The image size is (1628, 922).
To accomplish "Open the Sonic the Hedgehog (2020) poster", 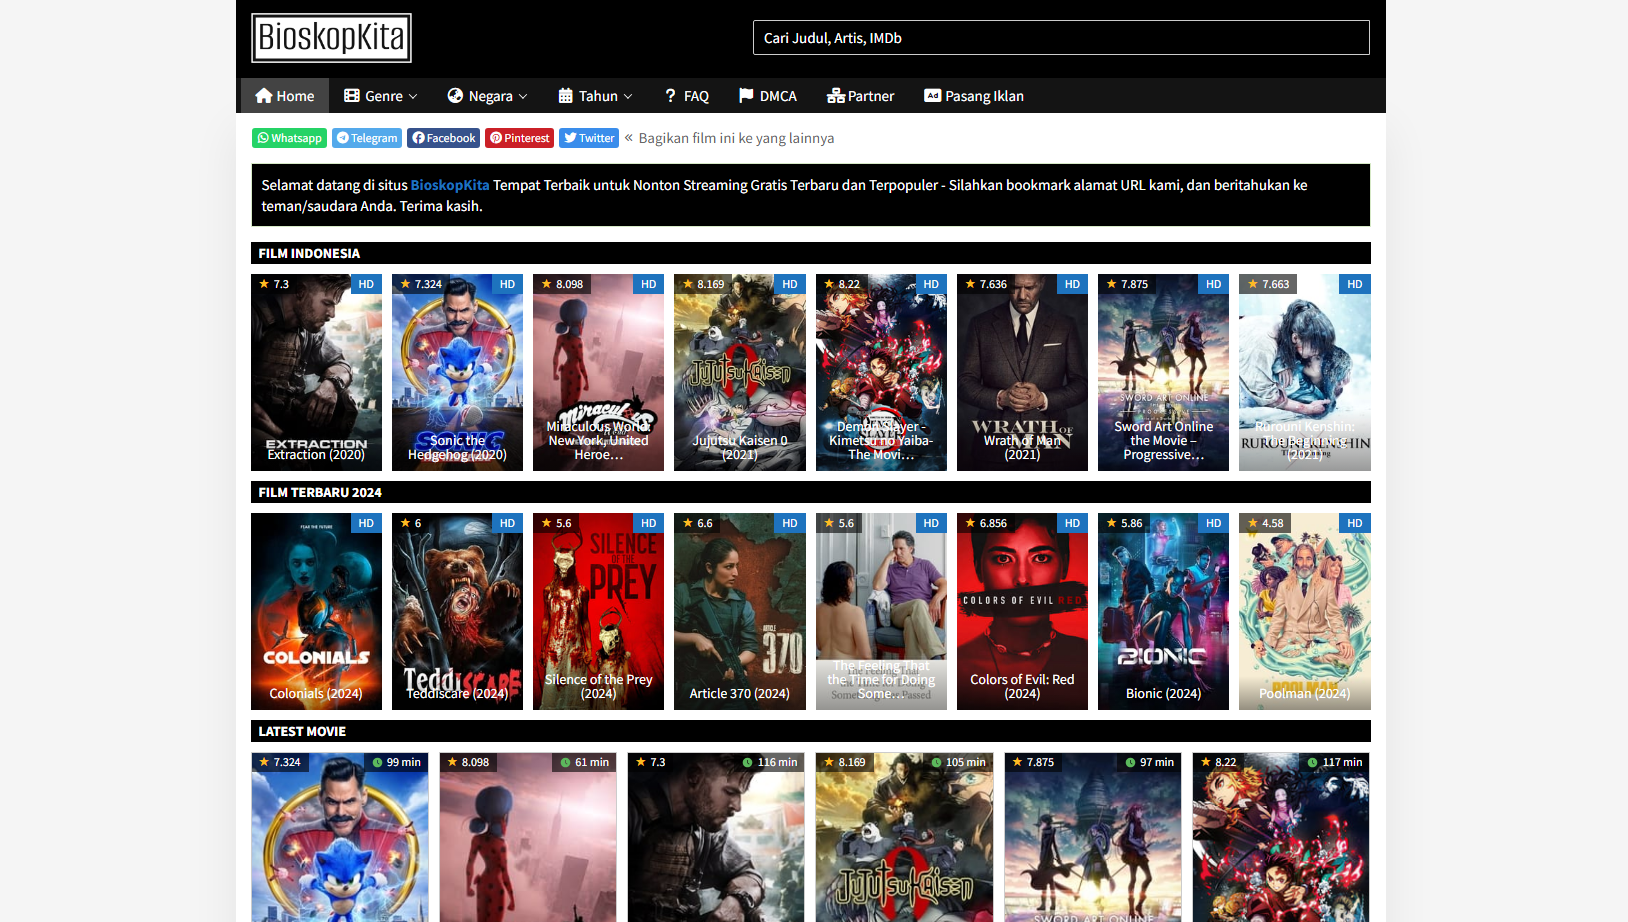I will point(457,372).
